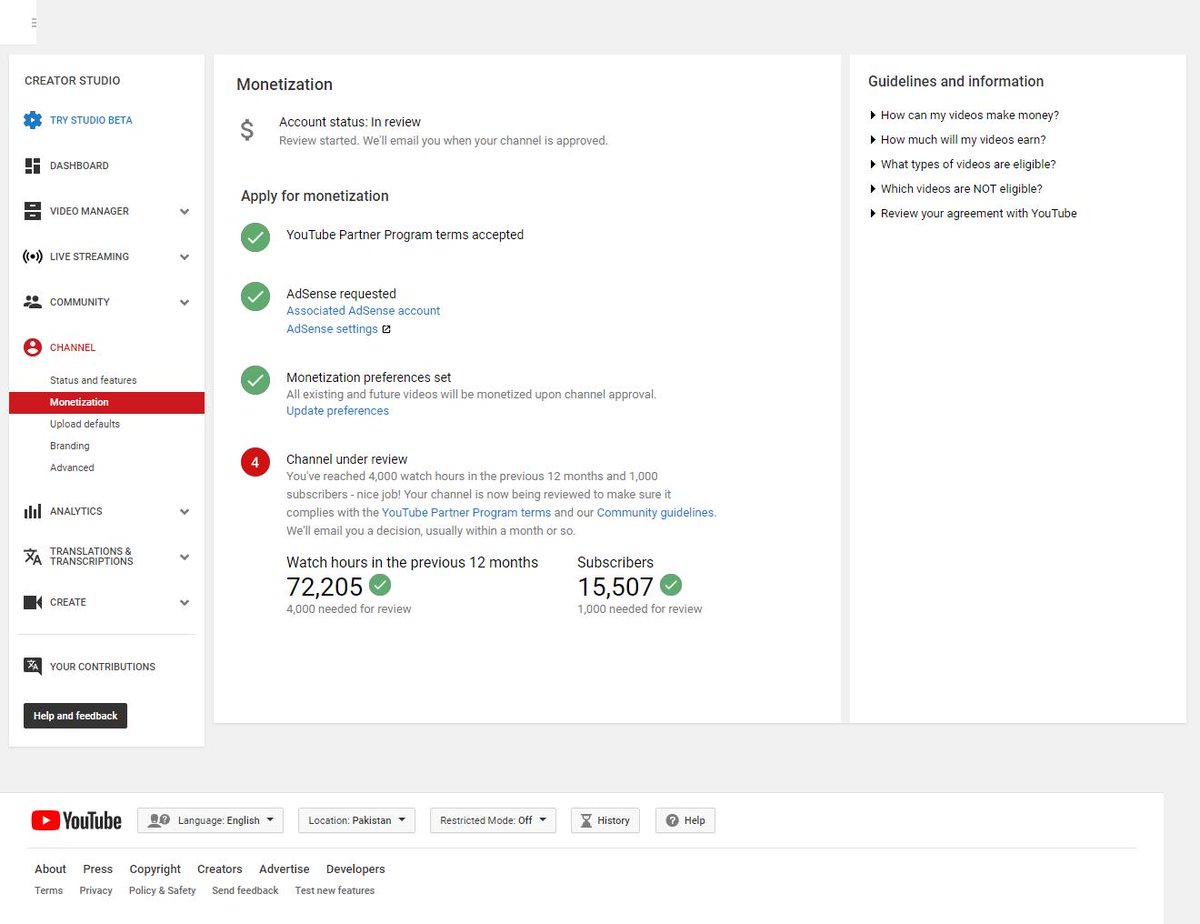This screenshot has height=924, width=1200.
Task: Click green checkmark beside AdSense requested
Action: (256, 297)
